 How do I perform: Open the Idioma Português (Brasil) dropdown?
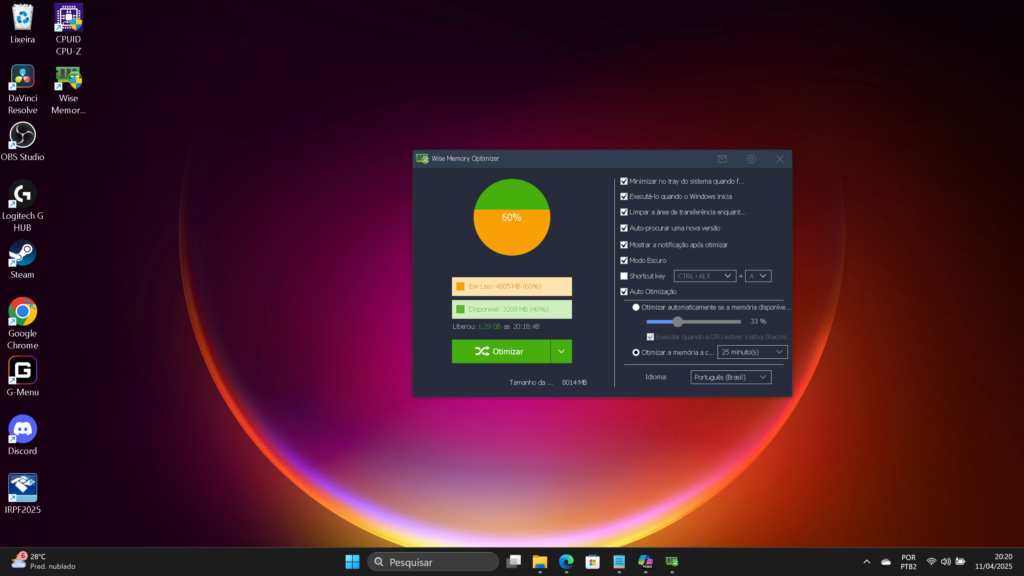coord(730,377)
